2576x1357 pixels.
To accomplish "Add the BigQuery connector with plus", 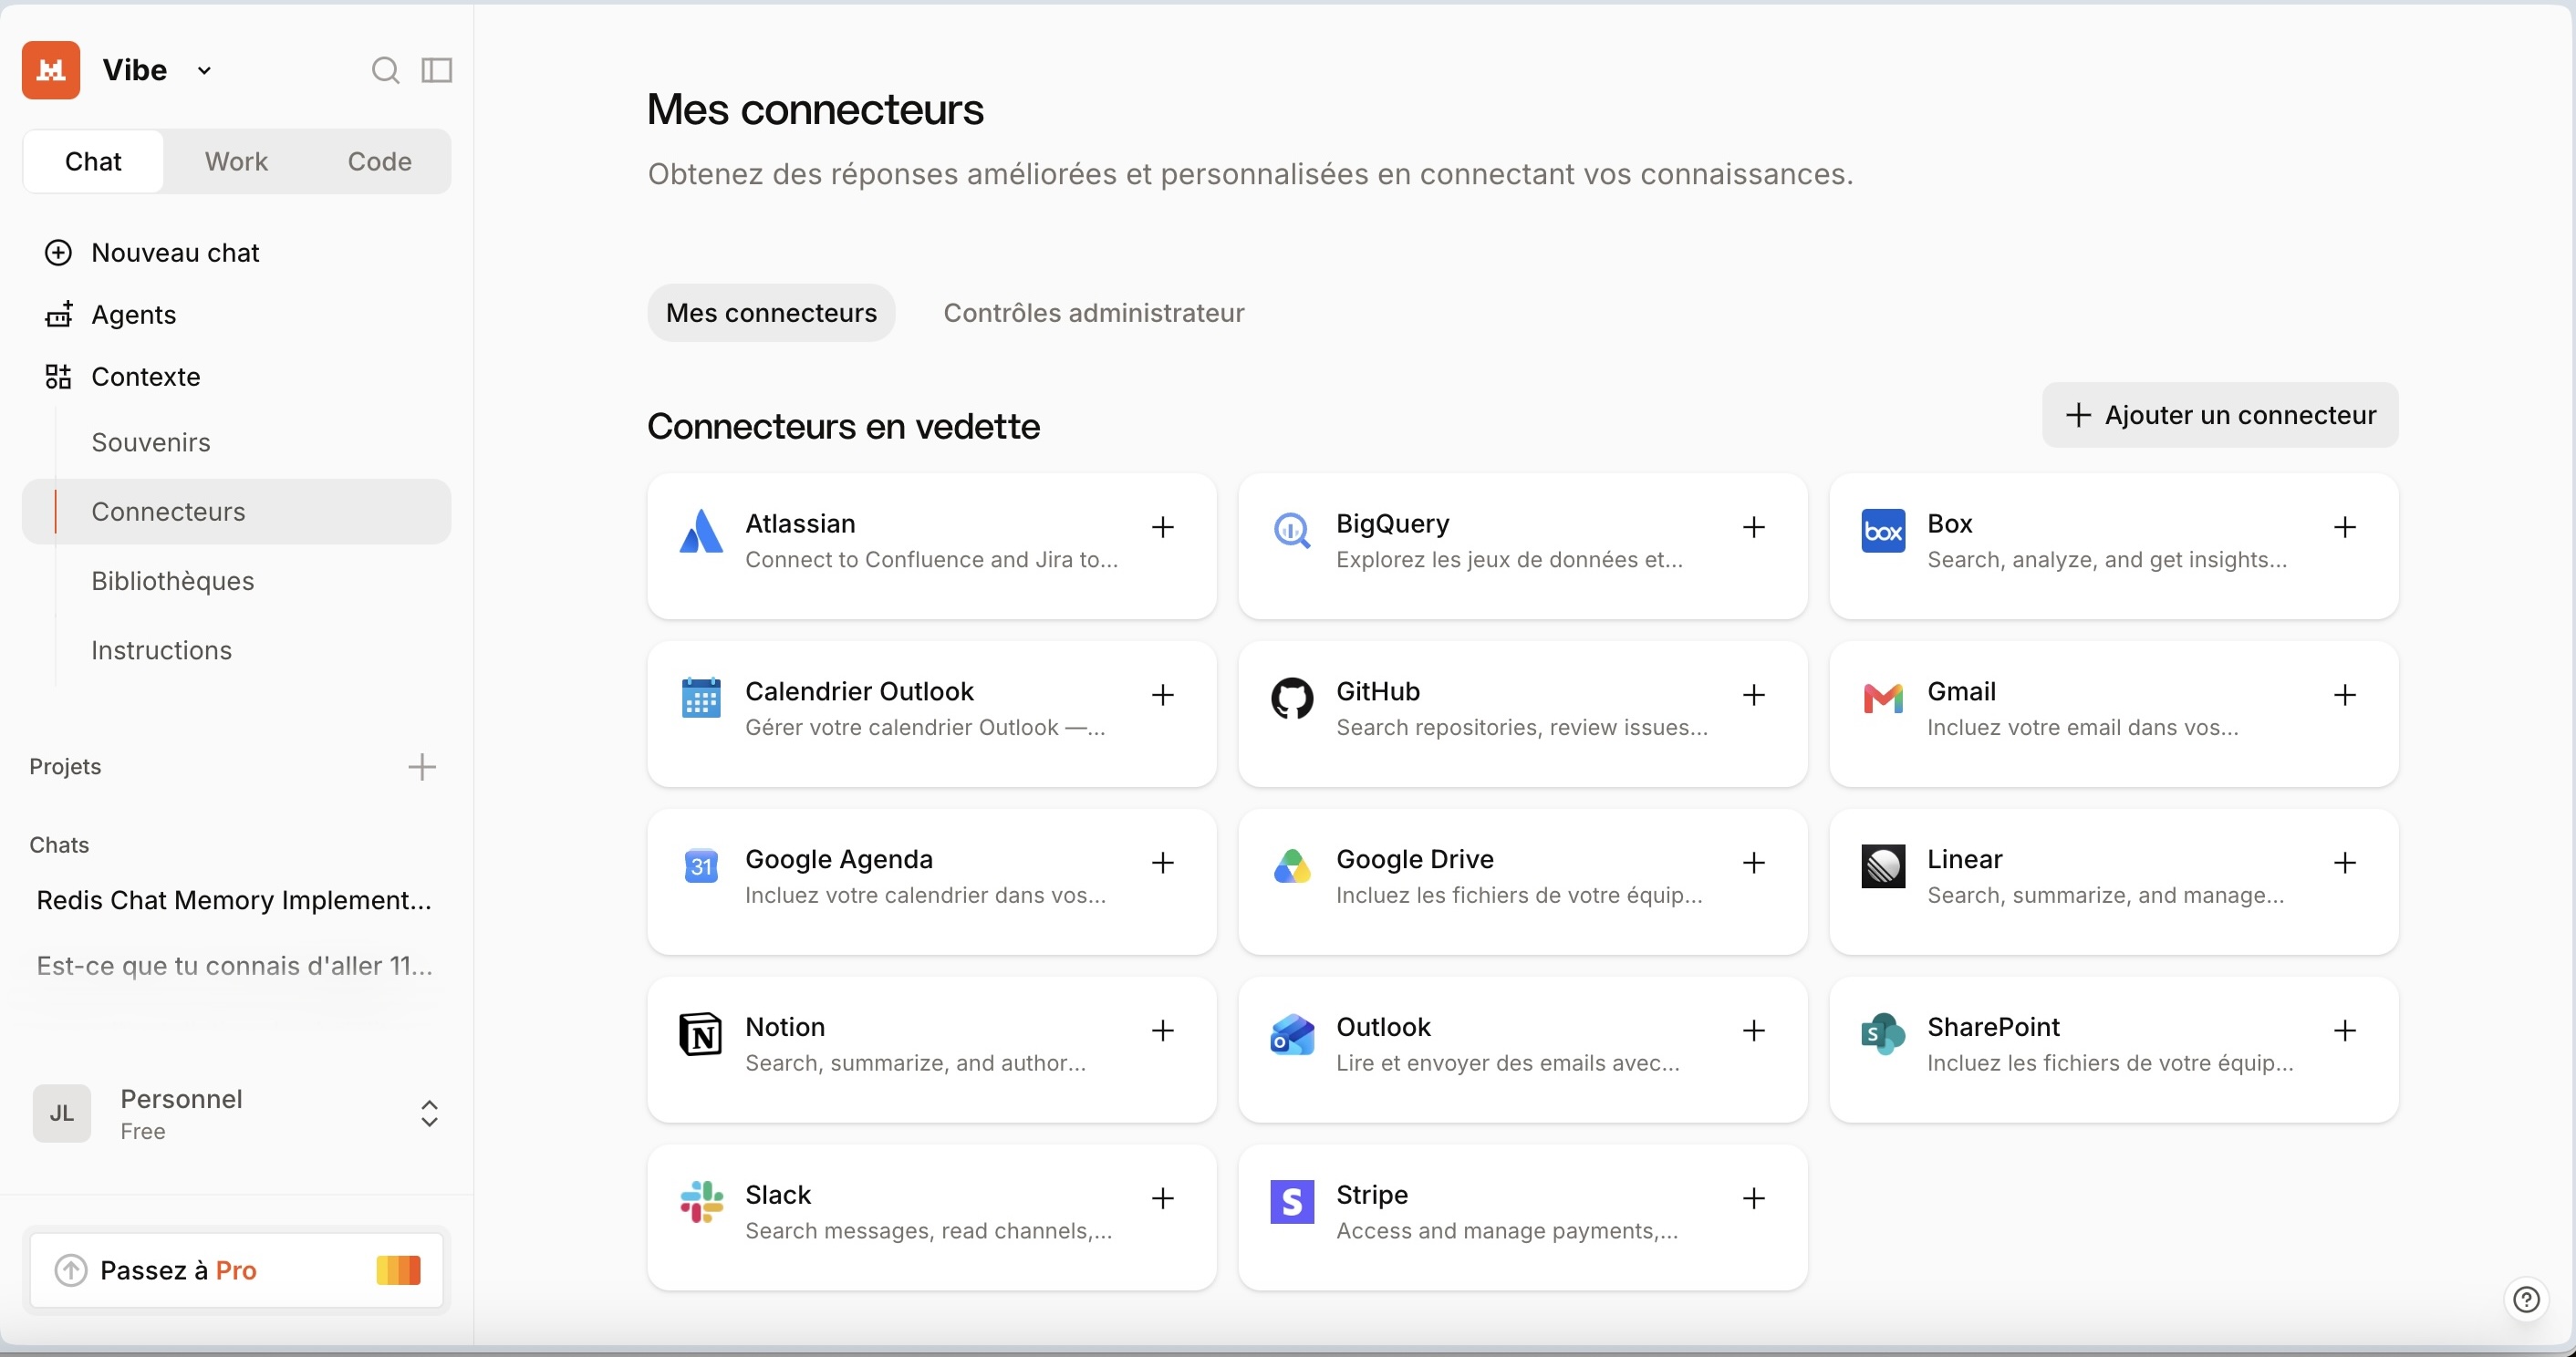I will 1753,527.
